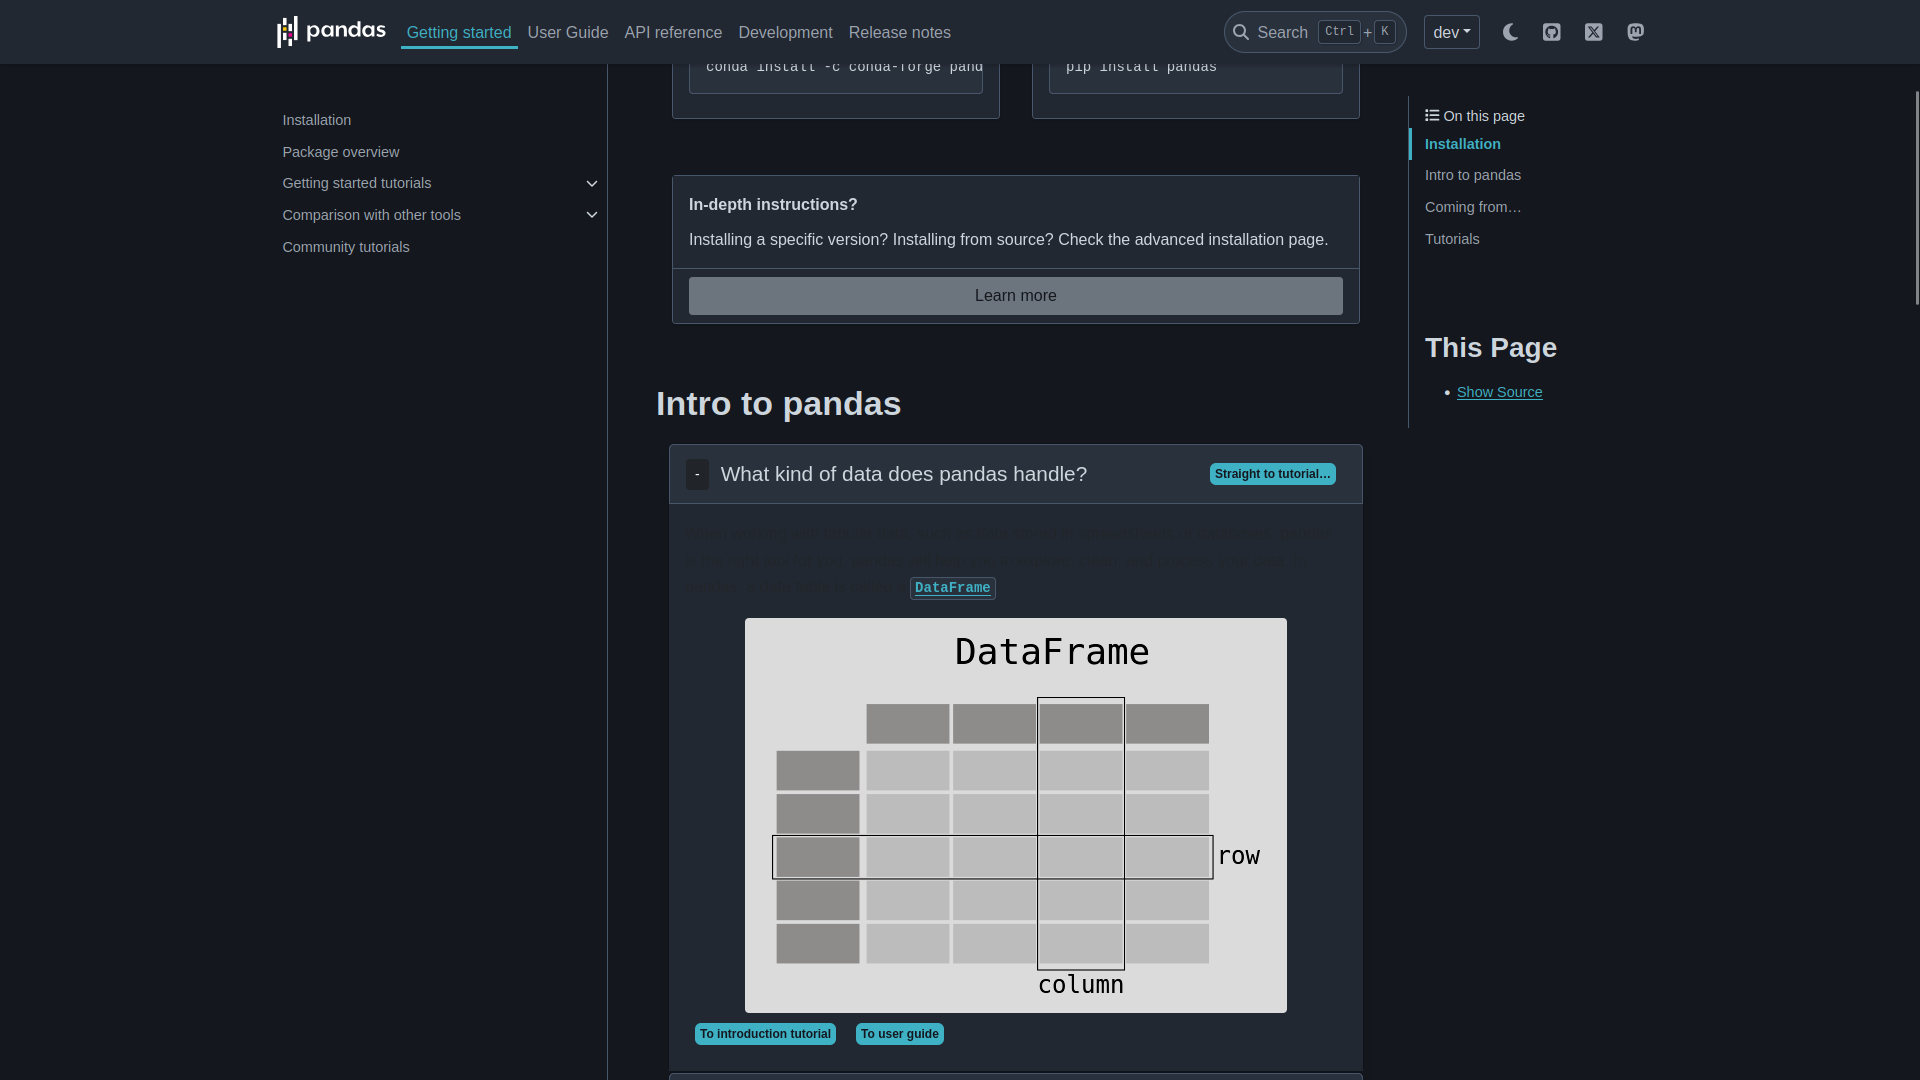The height and width of the screenshot is (1080, 1920).
Task: Open the Release notes tab
Action: click(900, 32)
